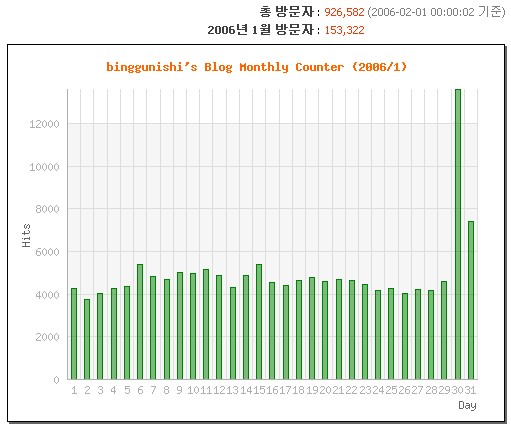Click the y-axis label 6000
The height and width of the screenshot is (425, 511).
47,252
